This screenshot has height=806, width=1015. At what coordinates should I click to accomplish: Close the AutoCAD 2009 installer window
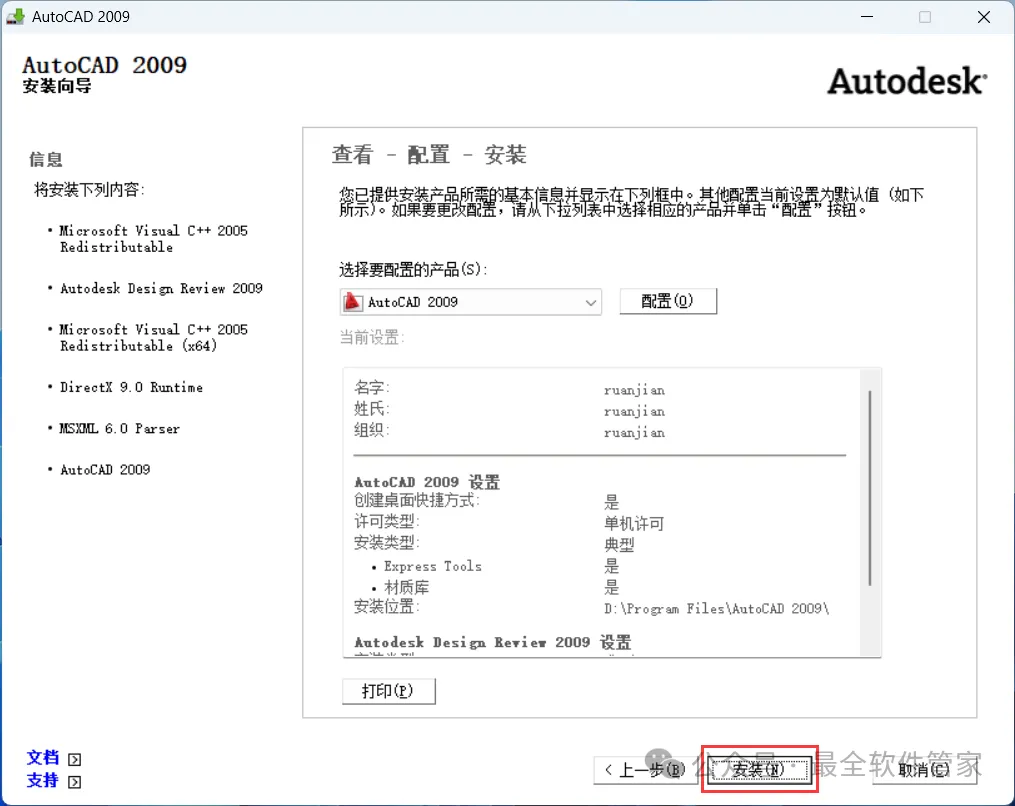(983, 17)
